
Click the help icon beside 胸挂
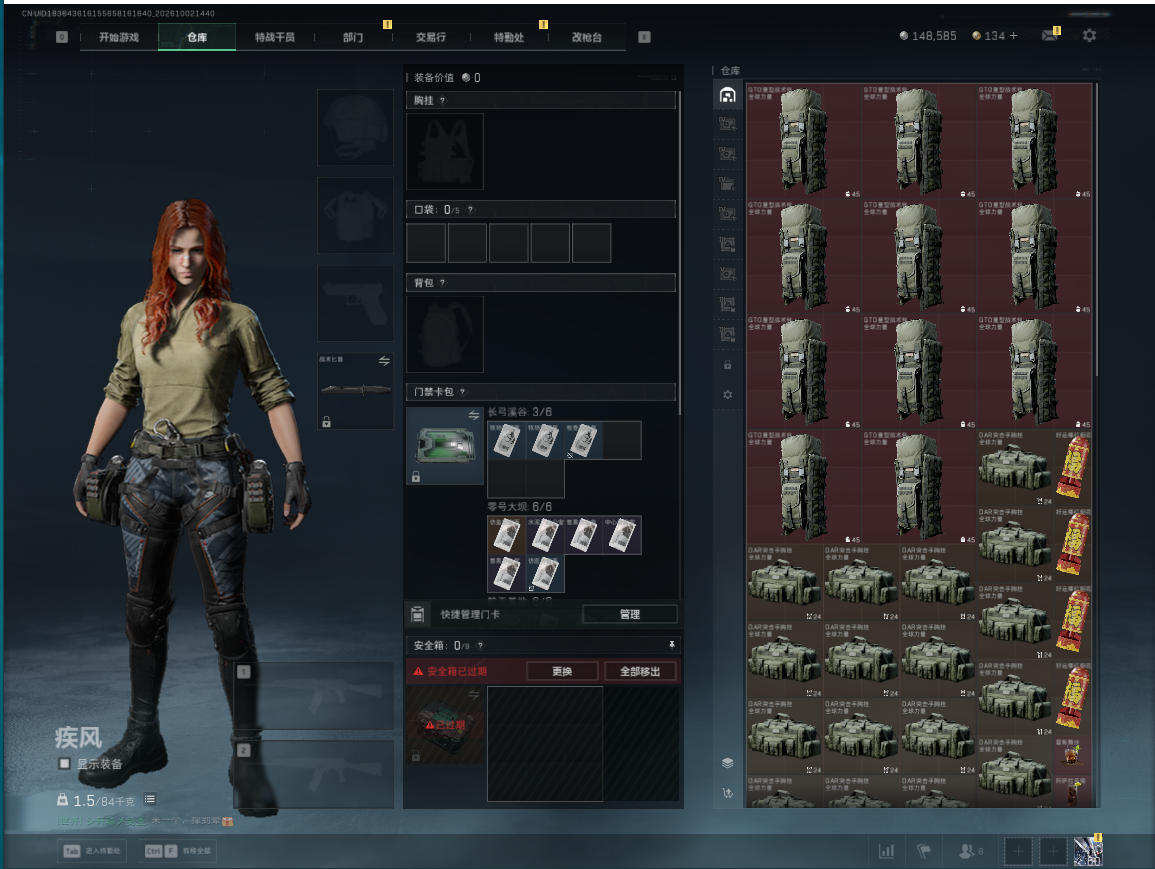442,100
